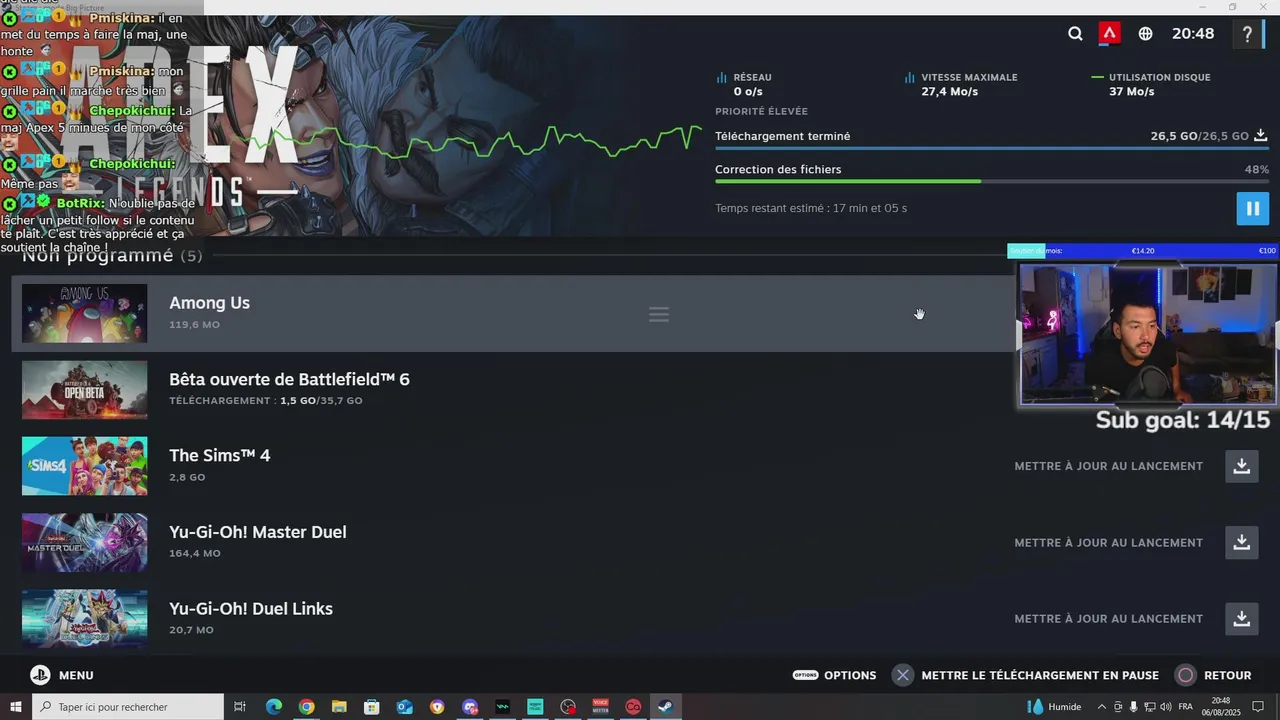The height and width of the screenshot is (720, 1280).
Task: Select the Yu-Gi-Oh! Master Duel thumbnail
Action: [85, 542]
